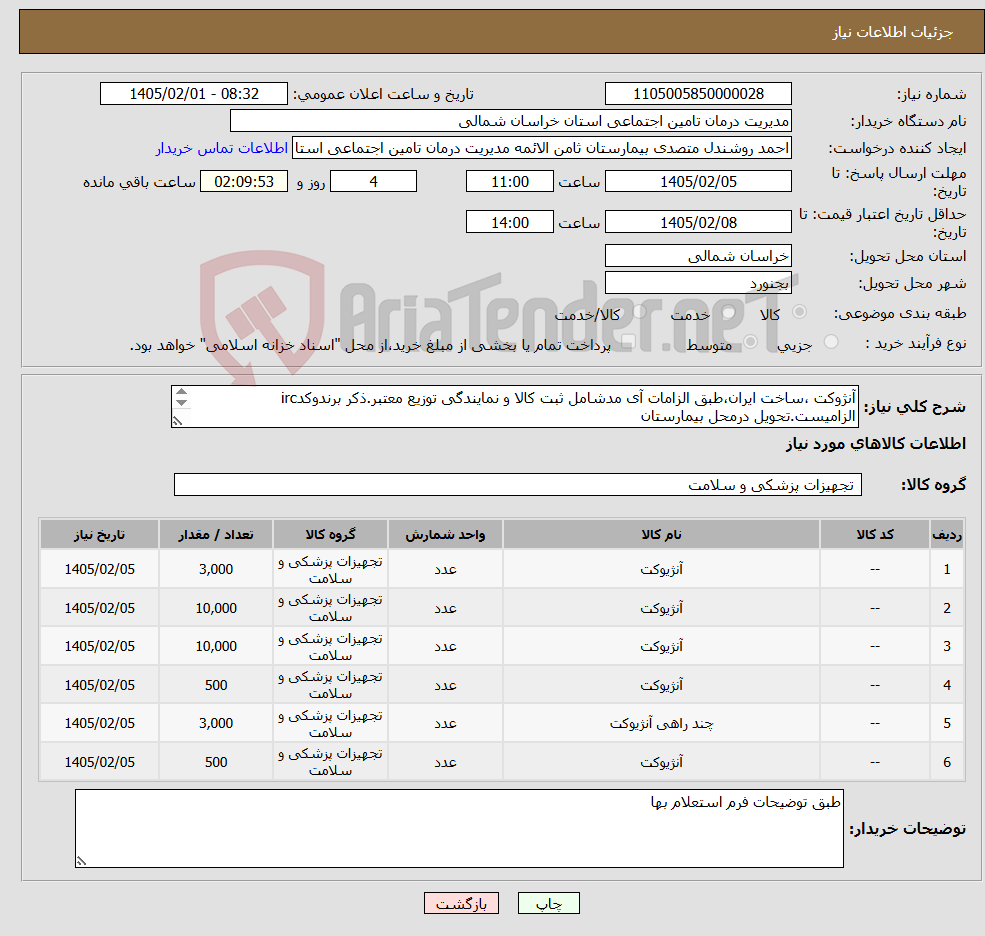Click quantity 500 in row 6

[x=215, y=762]
